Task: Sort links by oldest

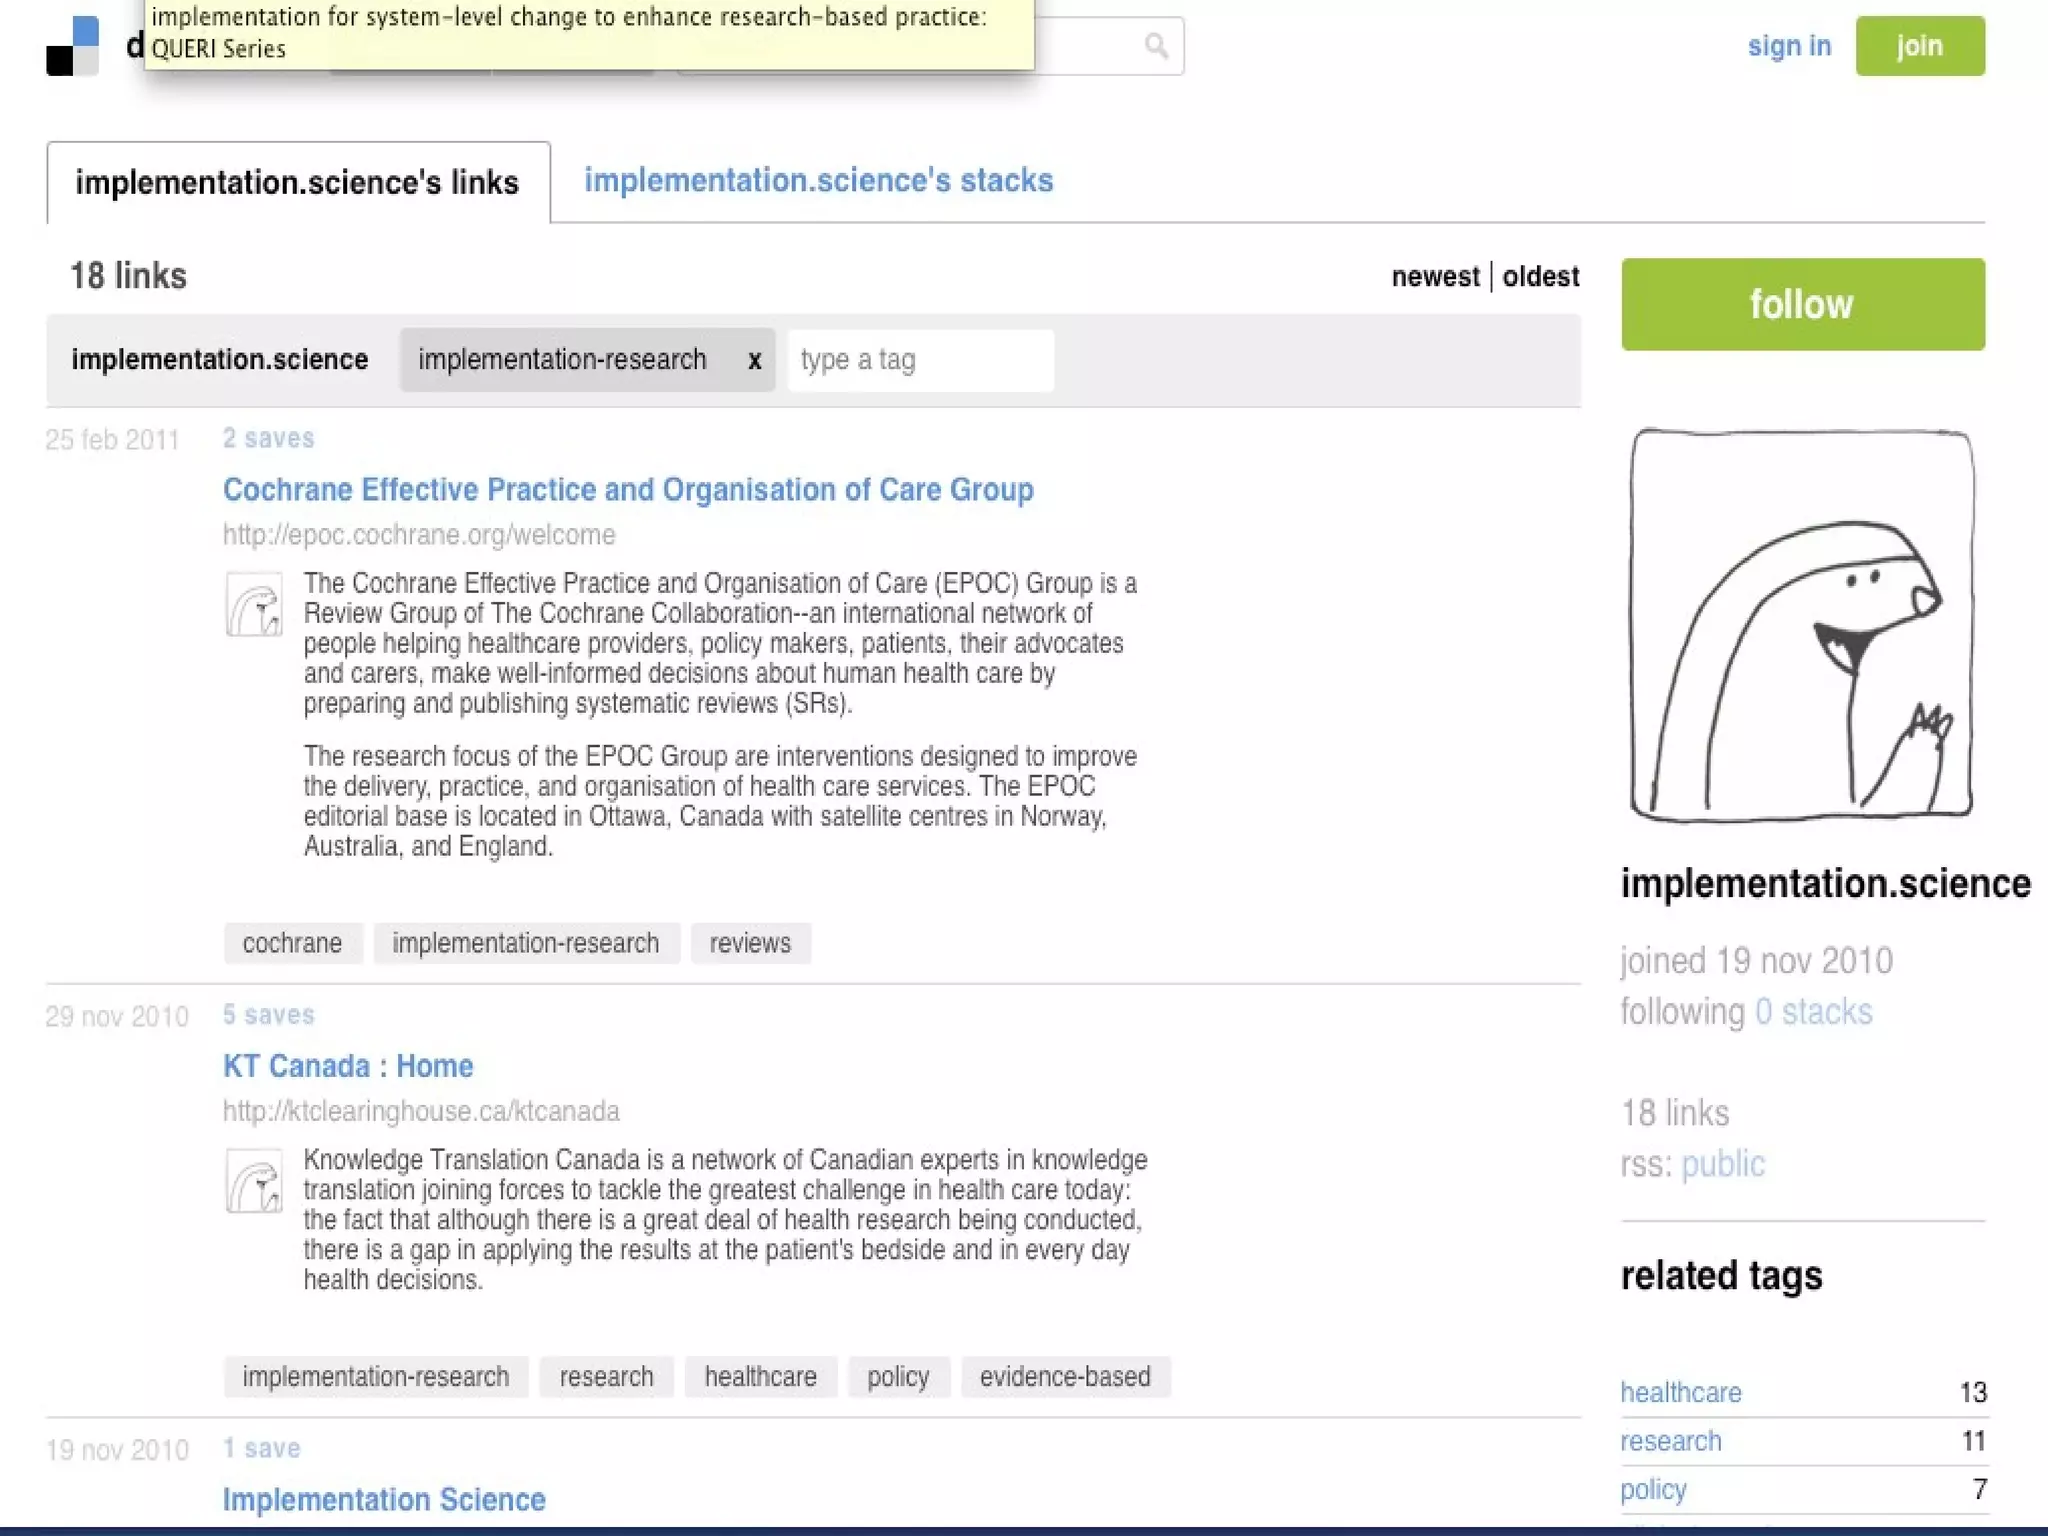Action: tap(1540, 276)
